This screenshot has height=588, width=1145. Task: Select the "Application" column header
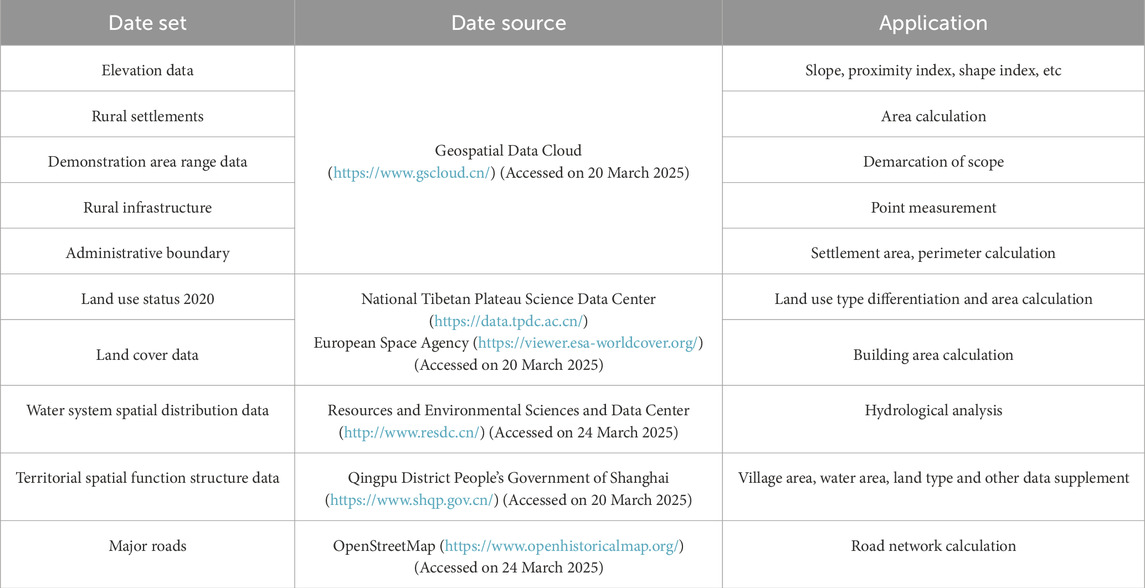(x=933, y=23)
